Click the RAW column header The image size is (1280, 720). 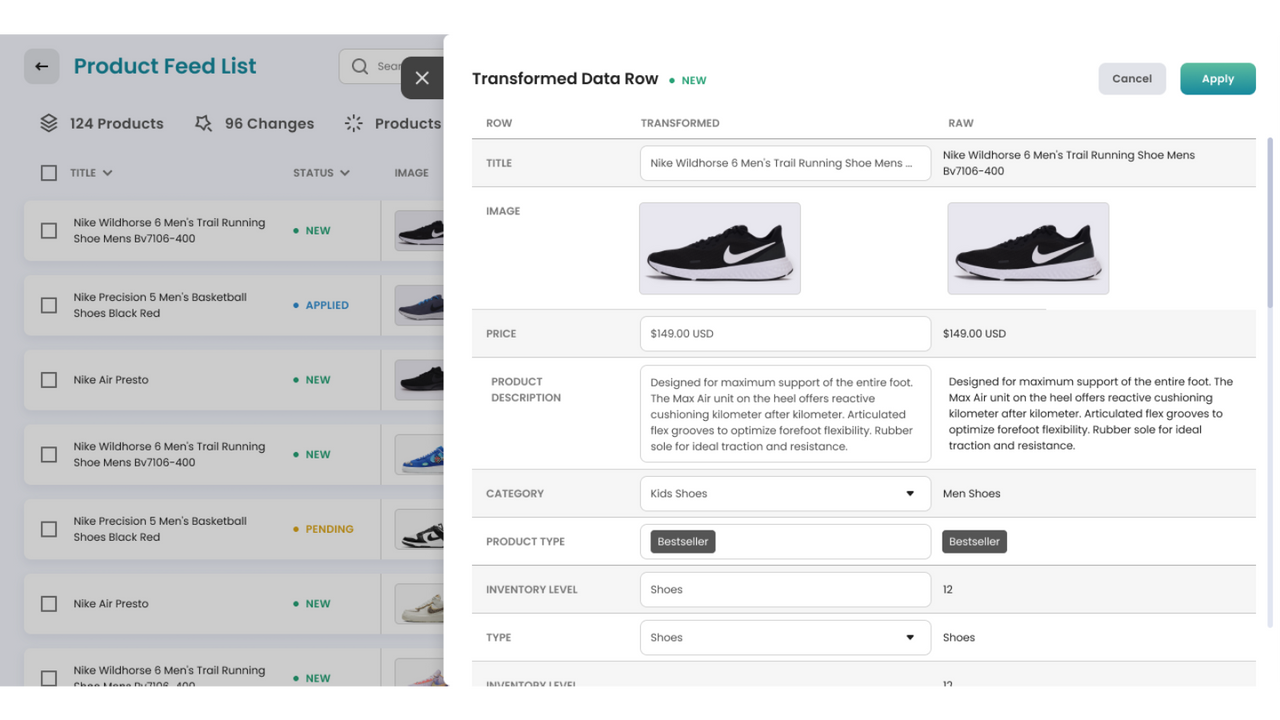pos(961,123)
